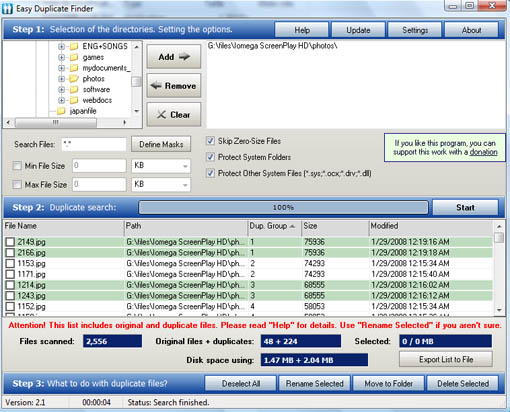
Task: Open the Help button
Action: coord(302,30)
